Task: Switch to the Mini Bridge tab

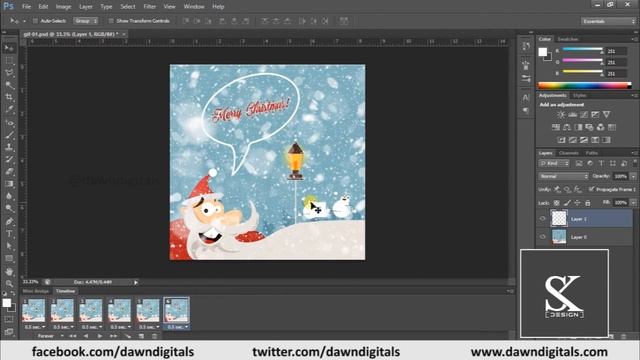Action: point(36,291)
